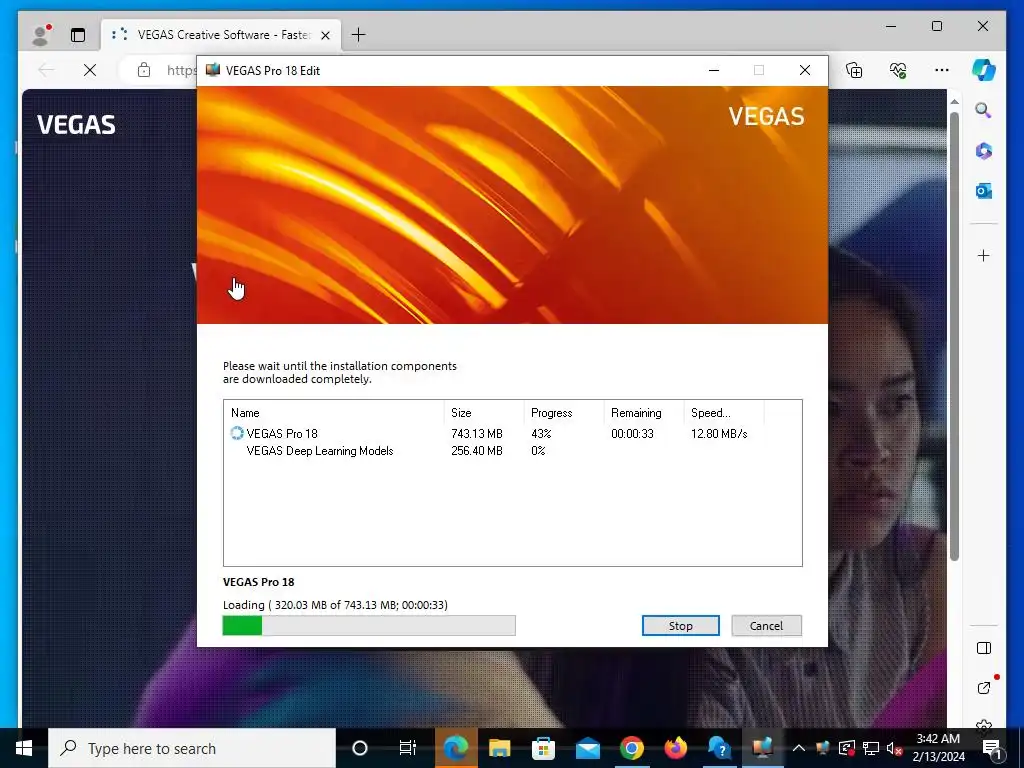Open Microsoft Edge from taskbar
This screenshot has height=768, width=1024.
pyautogui.click(x=456, y=748)
